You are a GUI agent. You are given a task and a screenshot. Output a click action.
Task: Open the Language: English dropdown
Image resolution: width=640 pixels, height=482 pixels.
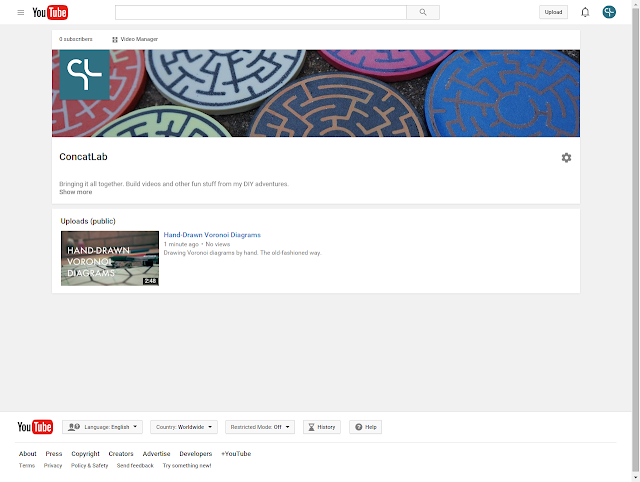pos(102,427)
